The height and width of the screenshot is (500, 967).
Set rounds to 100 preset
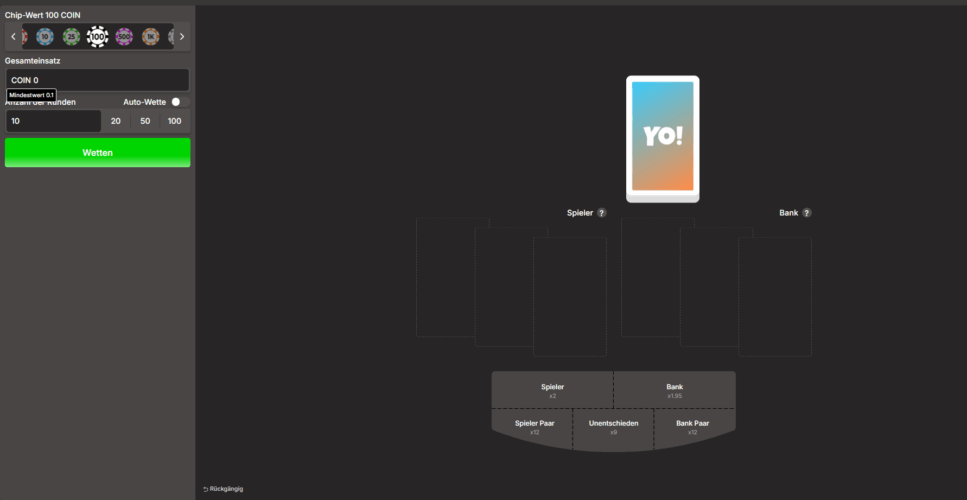click(x=175, y=121)
